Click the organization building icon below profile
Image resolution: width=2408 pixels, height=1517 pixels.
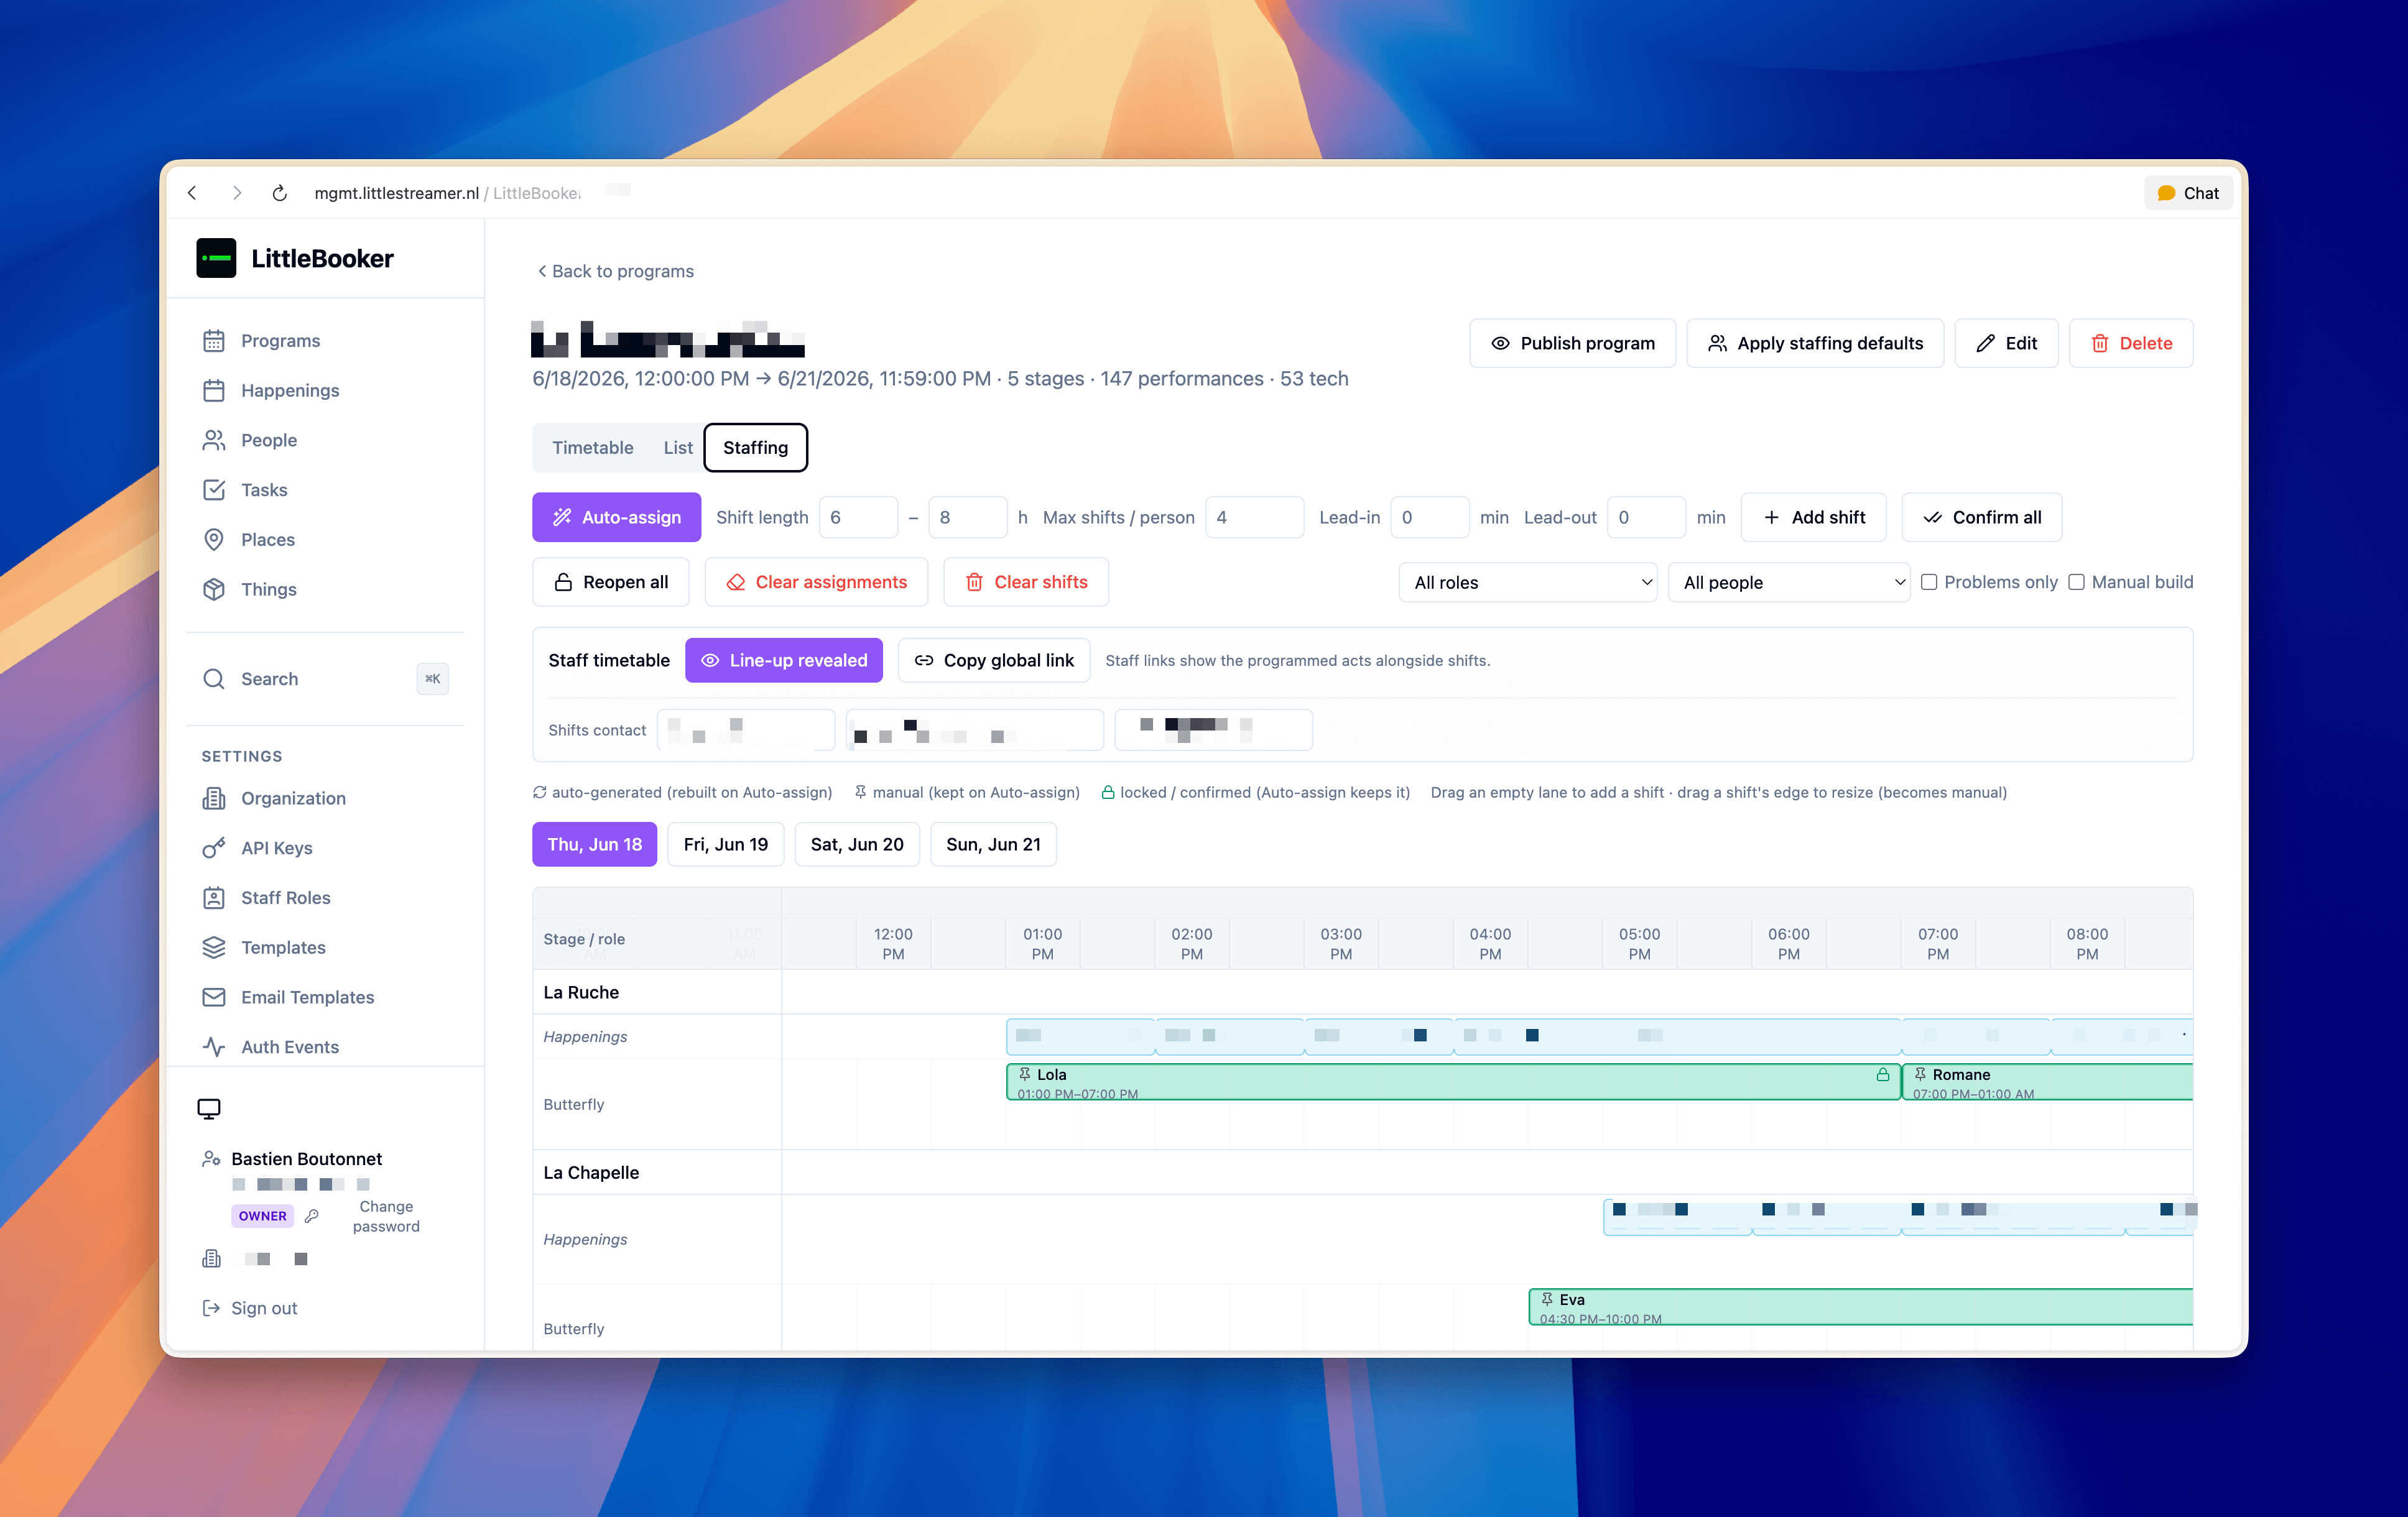[x=211, y=1258]
